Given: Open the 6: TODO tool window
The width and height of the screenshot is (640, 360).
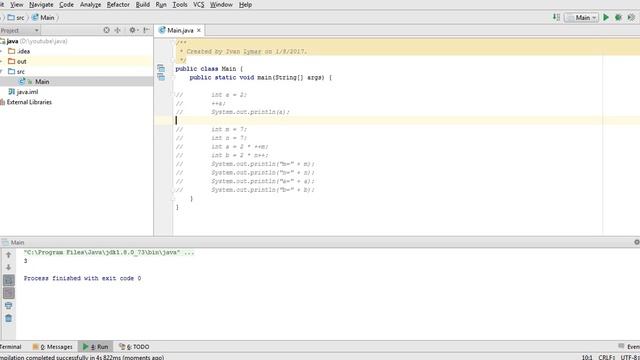Looking at the screenshot, I should [x=134, y=347].
